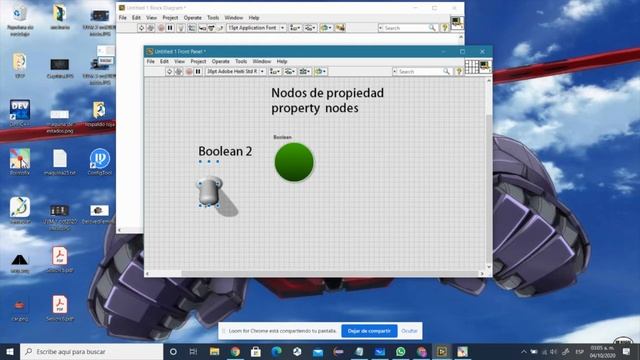Image resolution: width=640 pixels, height=360 pixels.
Task: Click Run Continuously in Front Panel toolbar
Action: click(179, 71)
